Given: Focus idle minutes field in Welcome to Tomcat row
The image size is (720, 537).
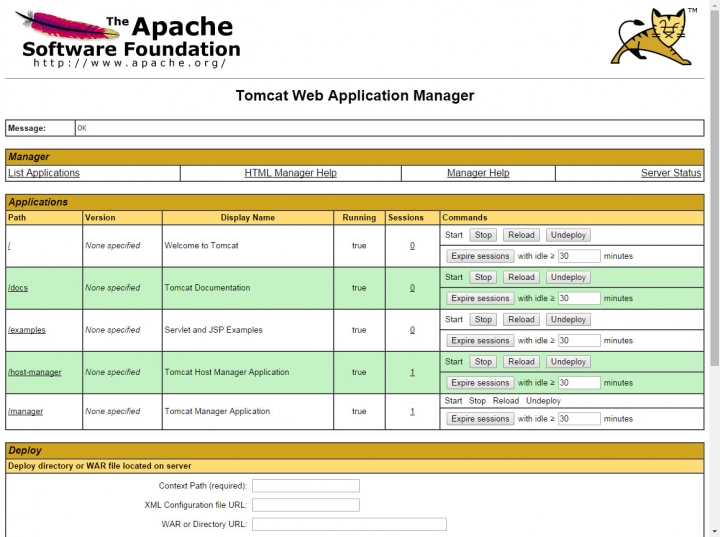Looking at the screenshot, I should coord(579,256).
